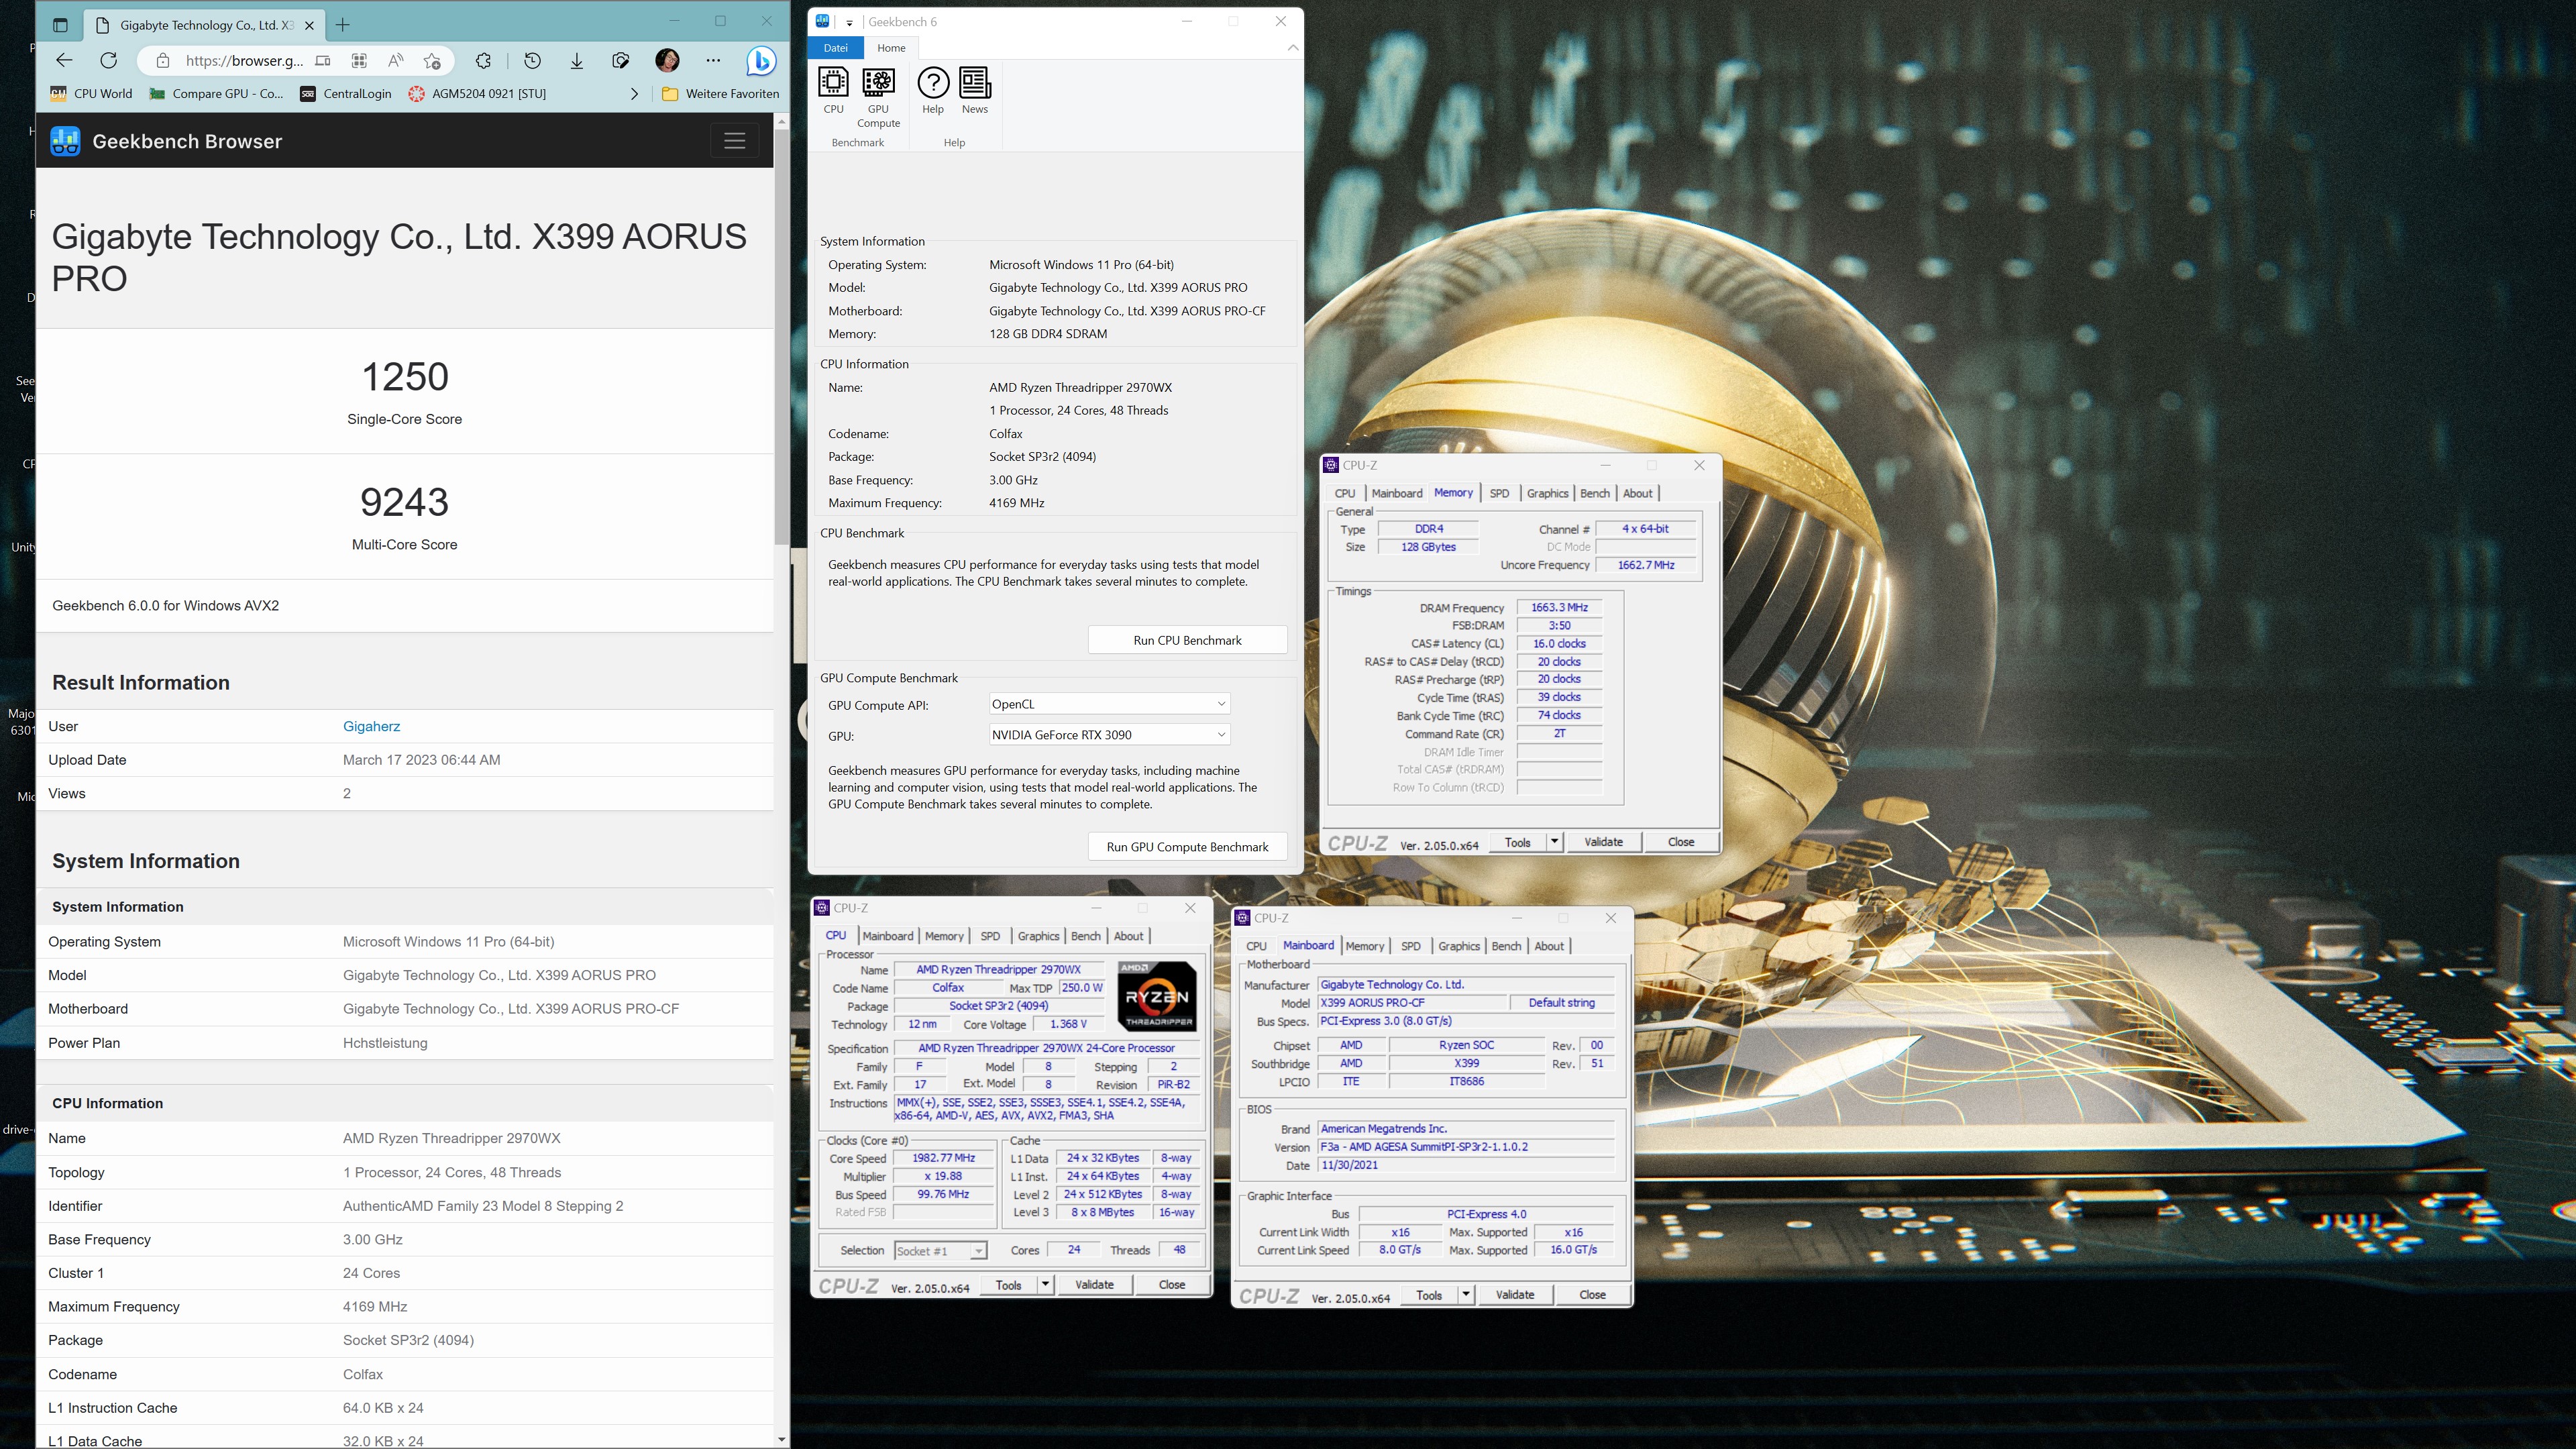Open CPU tab in CPU-Z Mainboard window
The width and height of the screenshot is (2576, 1449).
point(1256,946)
